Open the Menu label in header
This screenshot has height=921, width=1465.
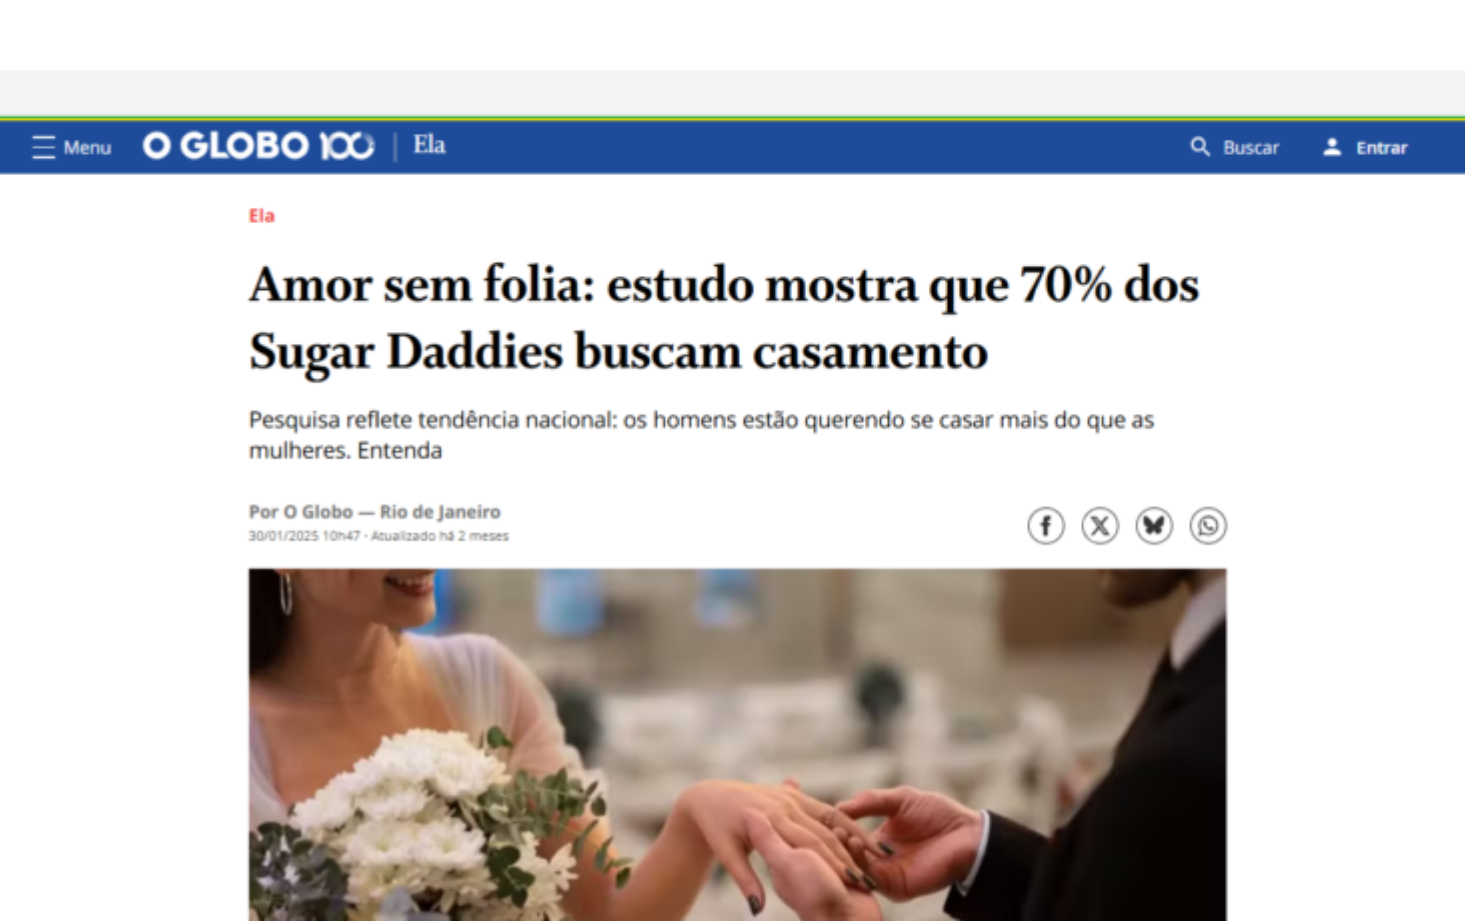[87, 148]
